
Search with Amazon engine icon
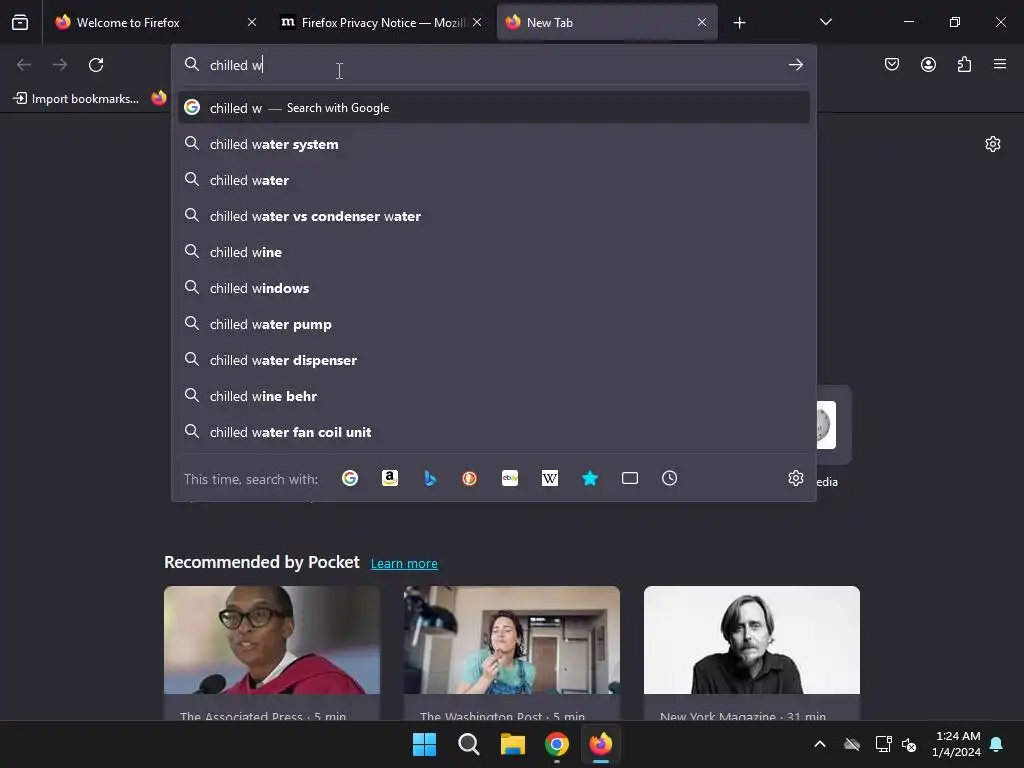click(389, 478)
